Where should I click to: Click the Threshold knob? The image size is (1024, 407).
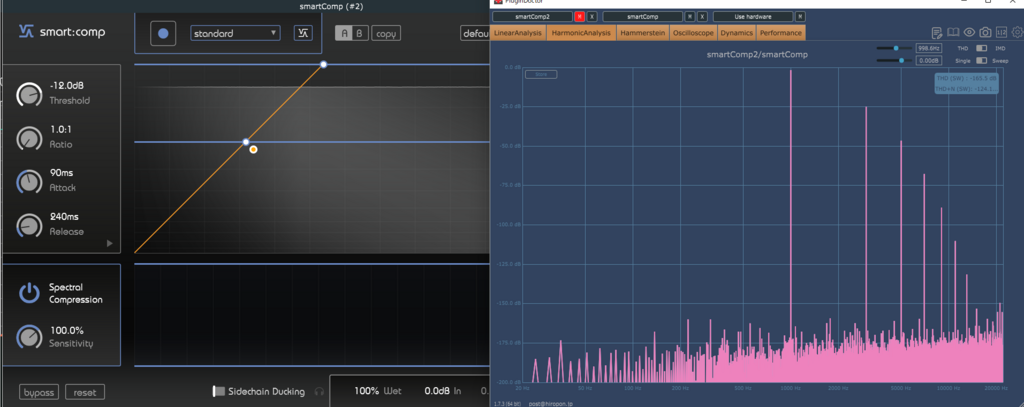pos(29,95)
